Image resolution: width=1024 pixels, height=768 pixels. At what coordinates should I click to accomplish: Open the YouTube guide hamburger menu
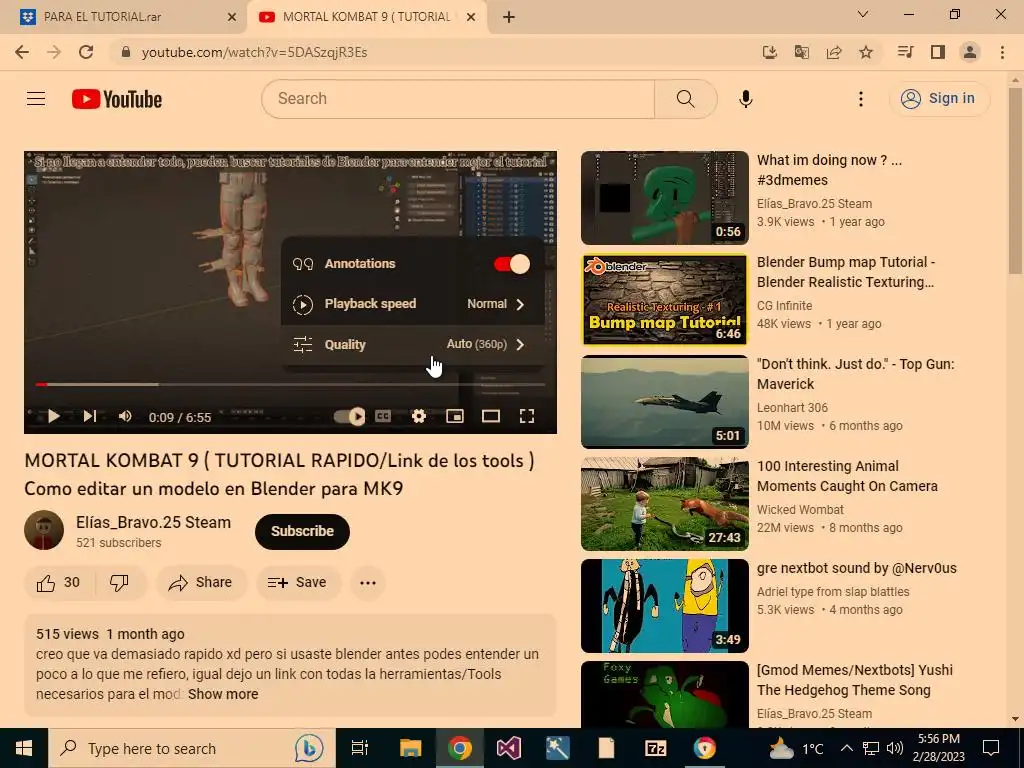[x=36, y=99]
